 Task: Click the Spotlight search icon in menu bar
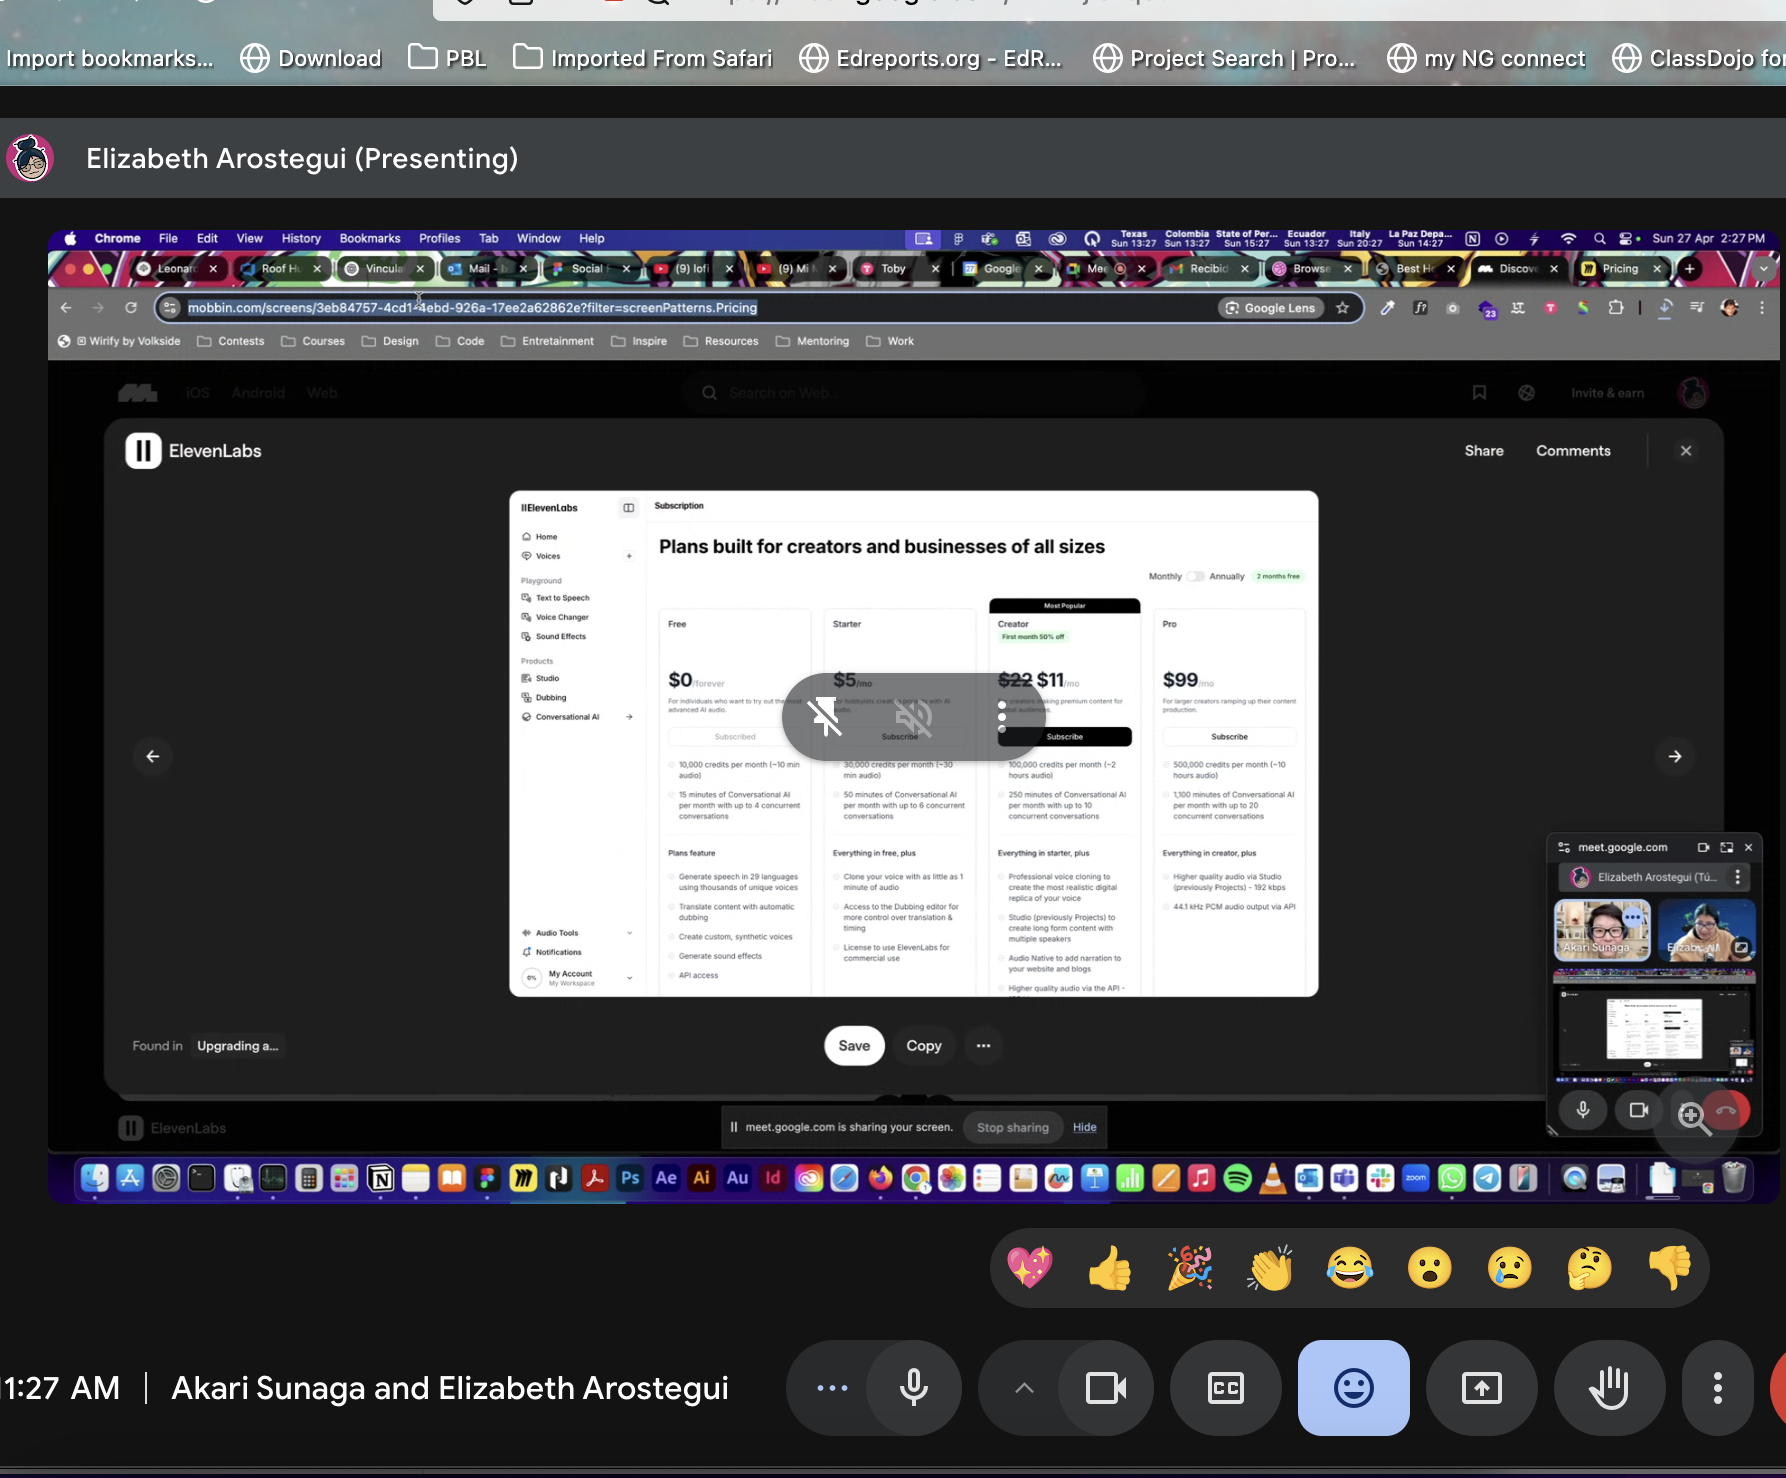coord(1600,239)
